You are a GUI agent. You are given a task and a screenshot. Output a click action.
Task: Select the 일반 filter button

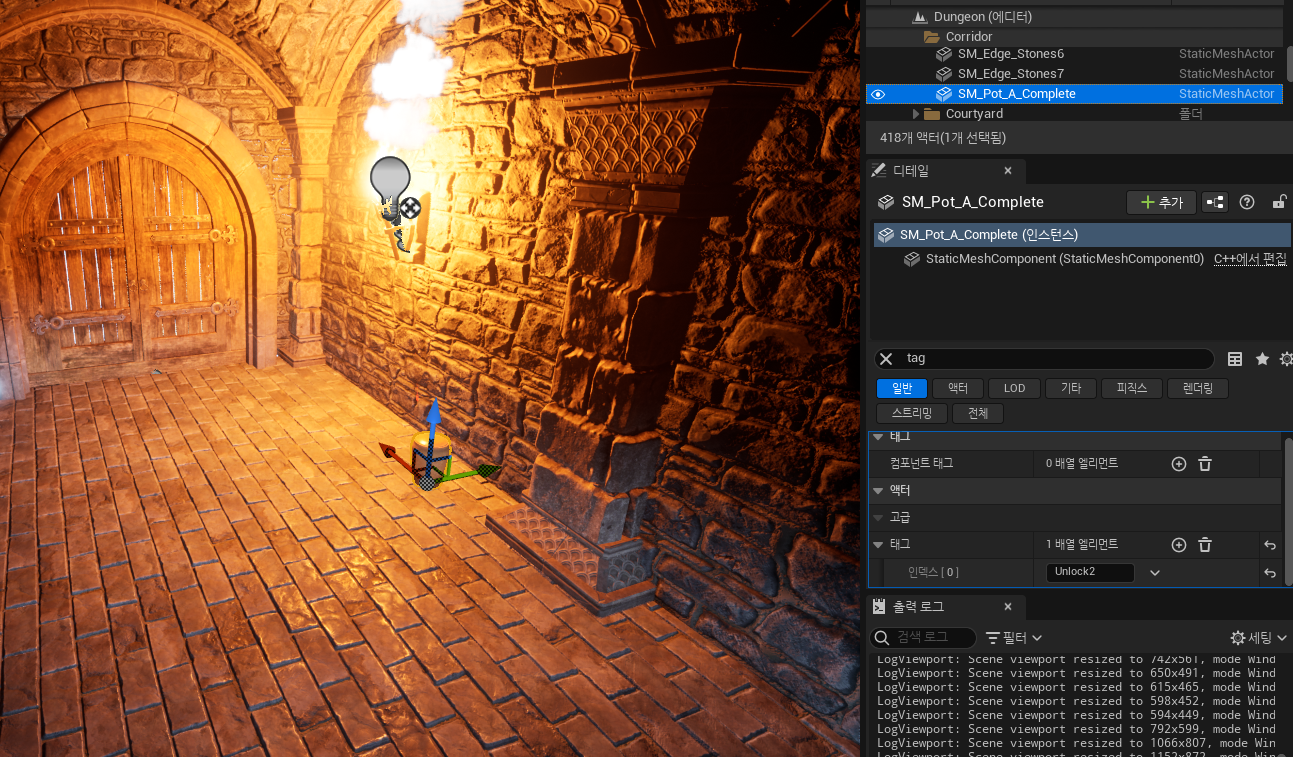pyautogui.click(x=902, y=389)
